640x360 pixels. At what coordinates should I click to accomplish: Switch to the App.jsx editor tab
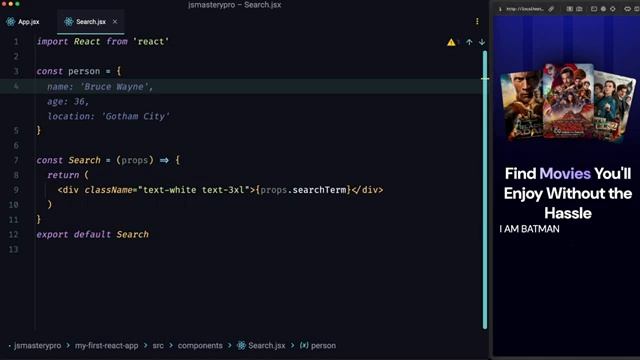click(x=23, y=22)
